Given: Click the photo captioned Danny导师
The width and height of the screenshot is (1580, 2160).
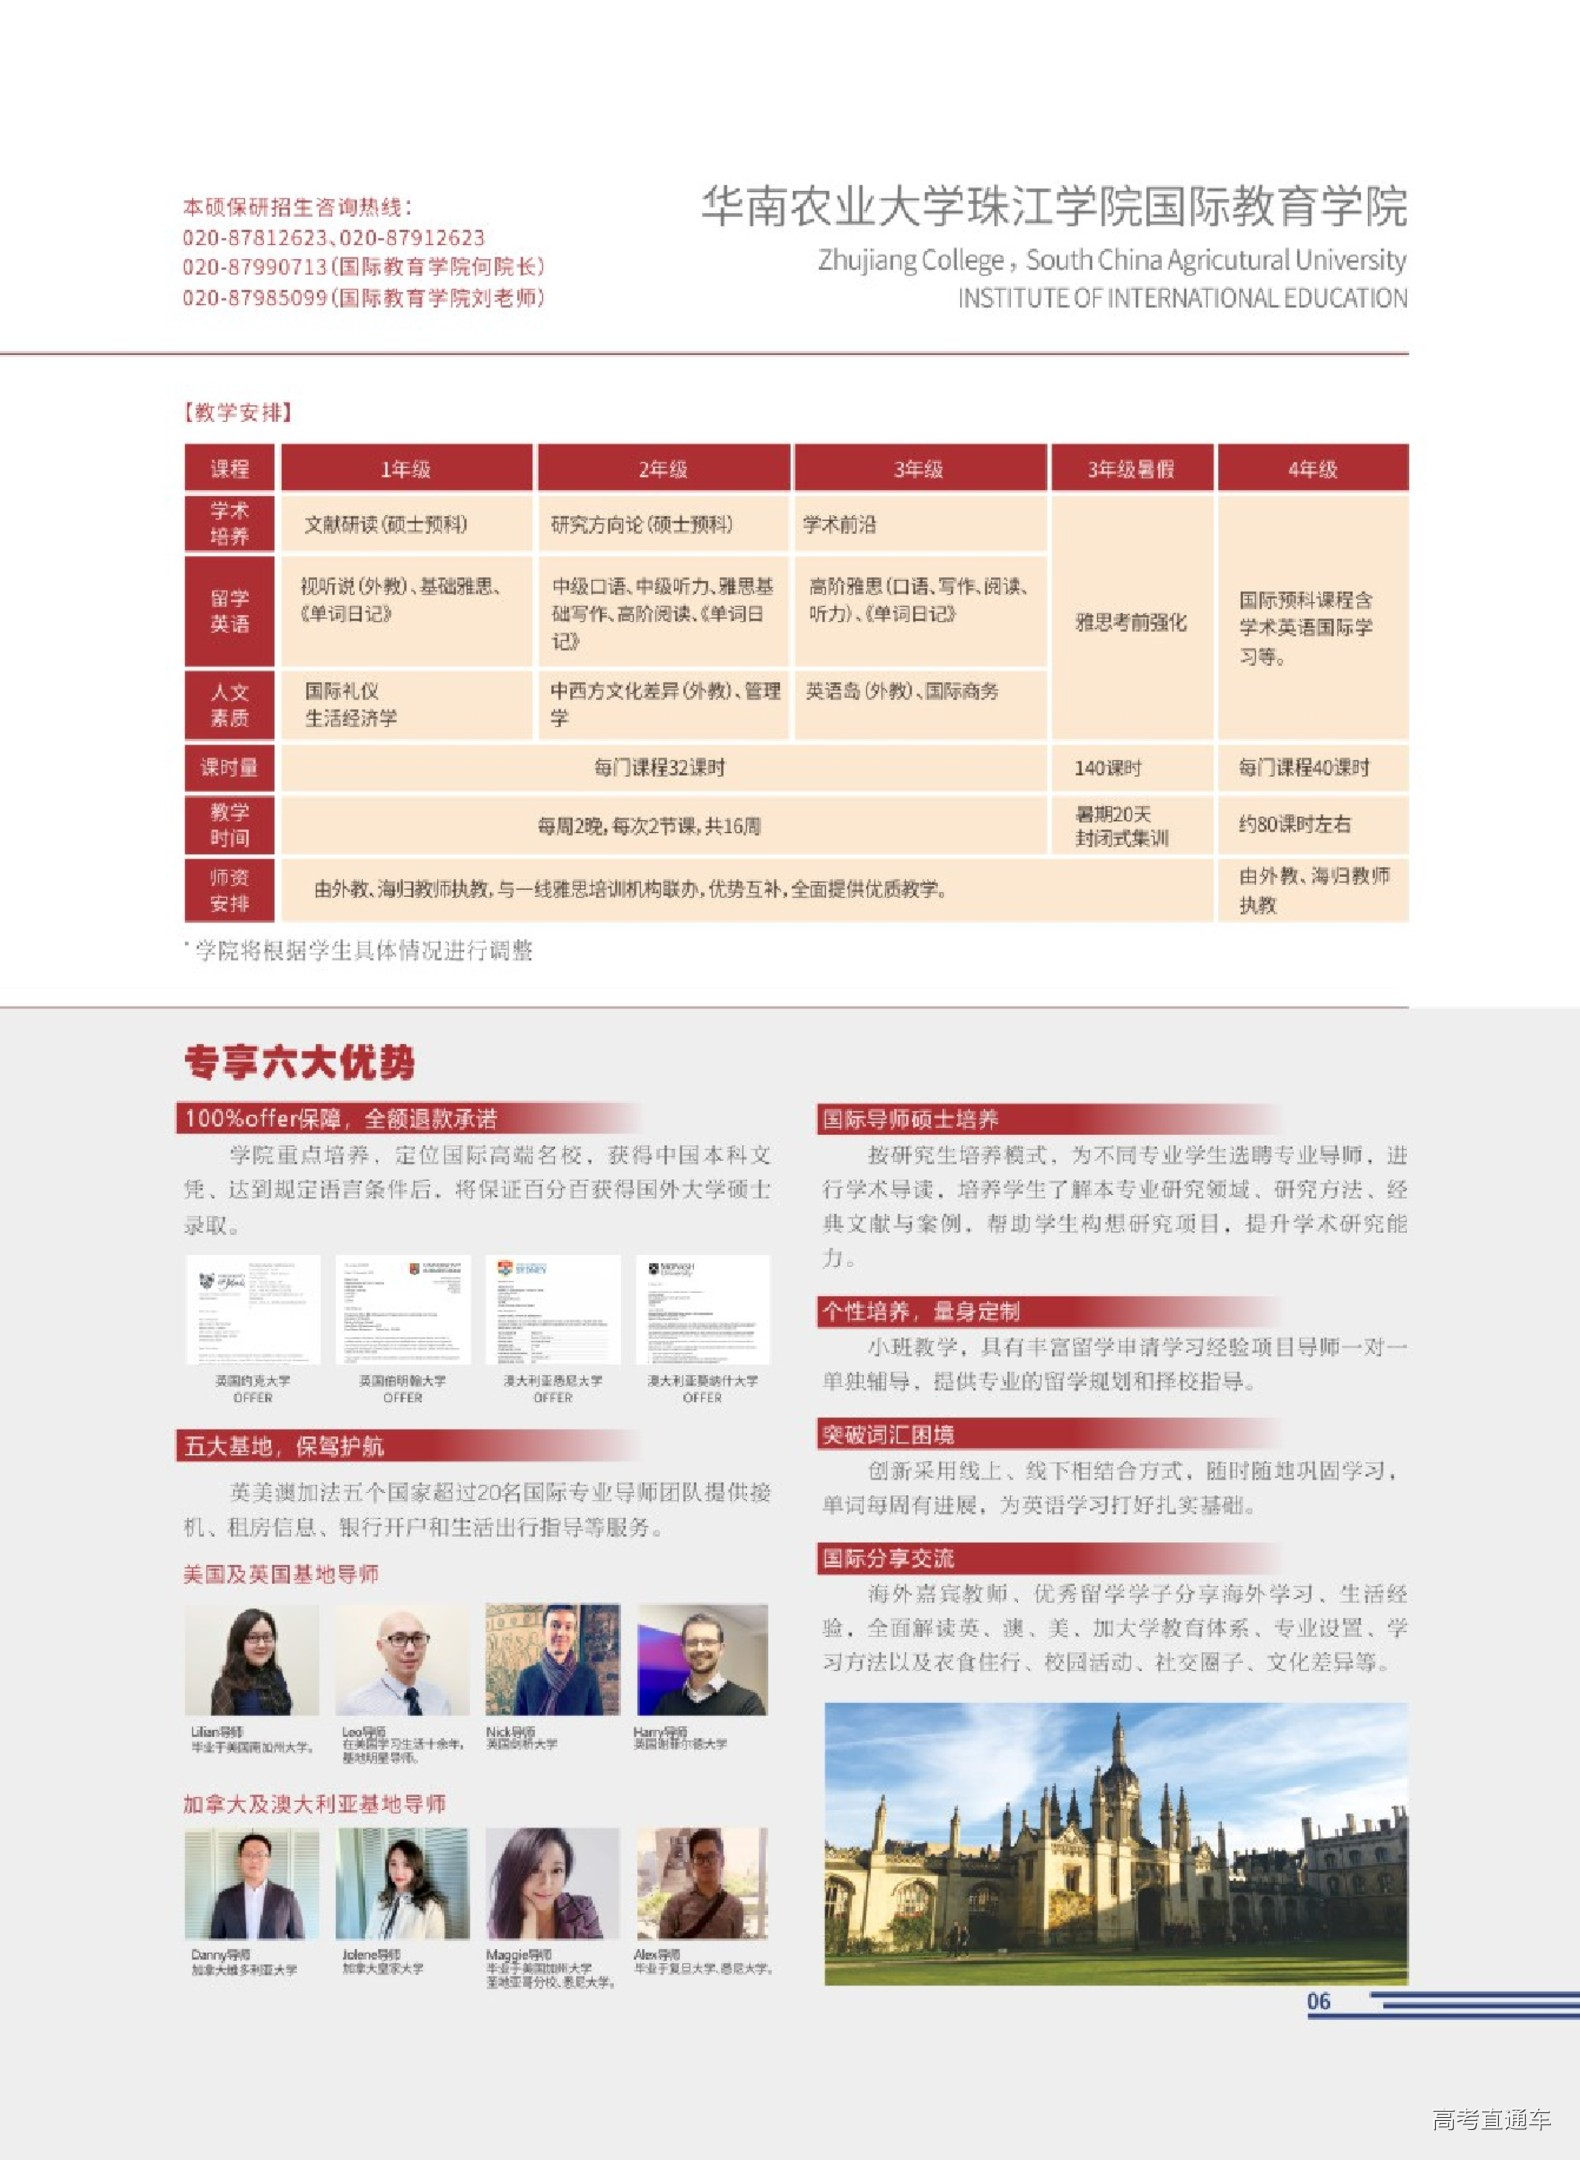Looking at the screenshot, I should click(x=252, y=1883).
